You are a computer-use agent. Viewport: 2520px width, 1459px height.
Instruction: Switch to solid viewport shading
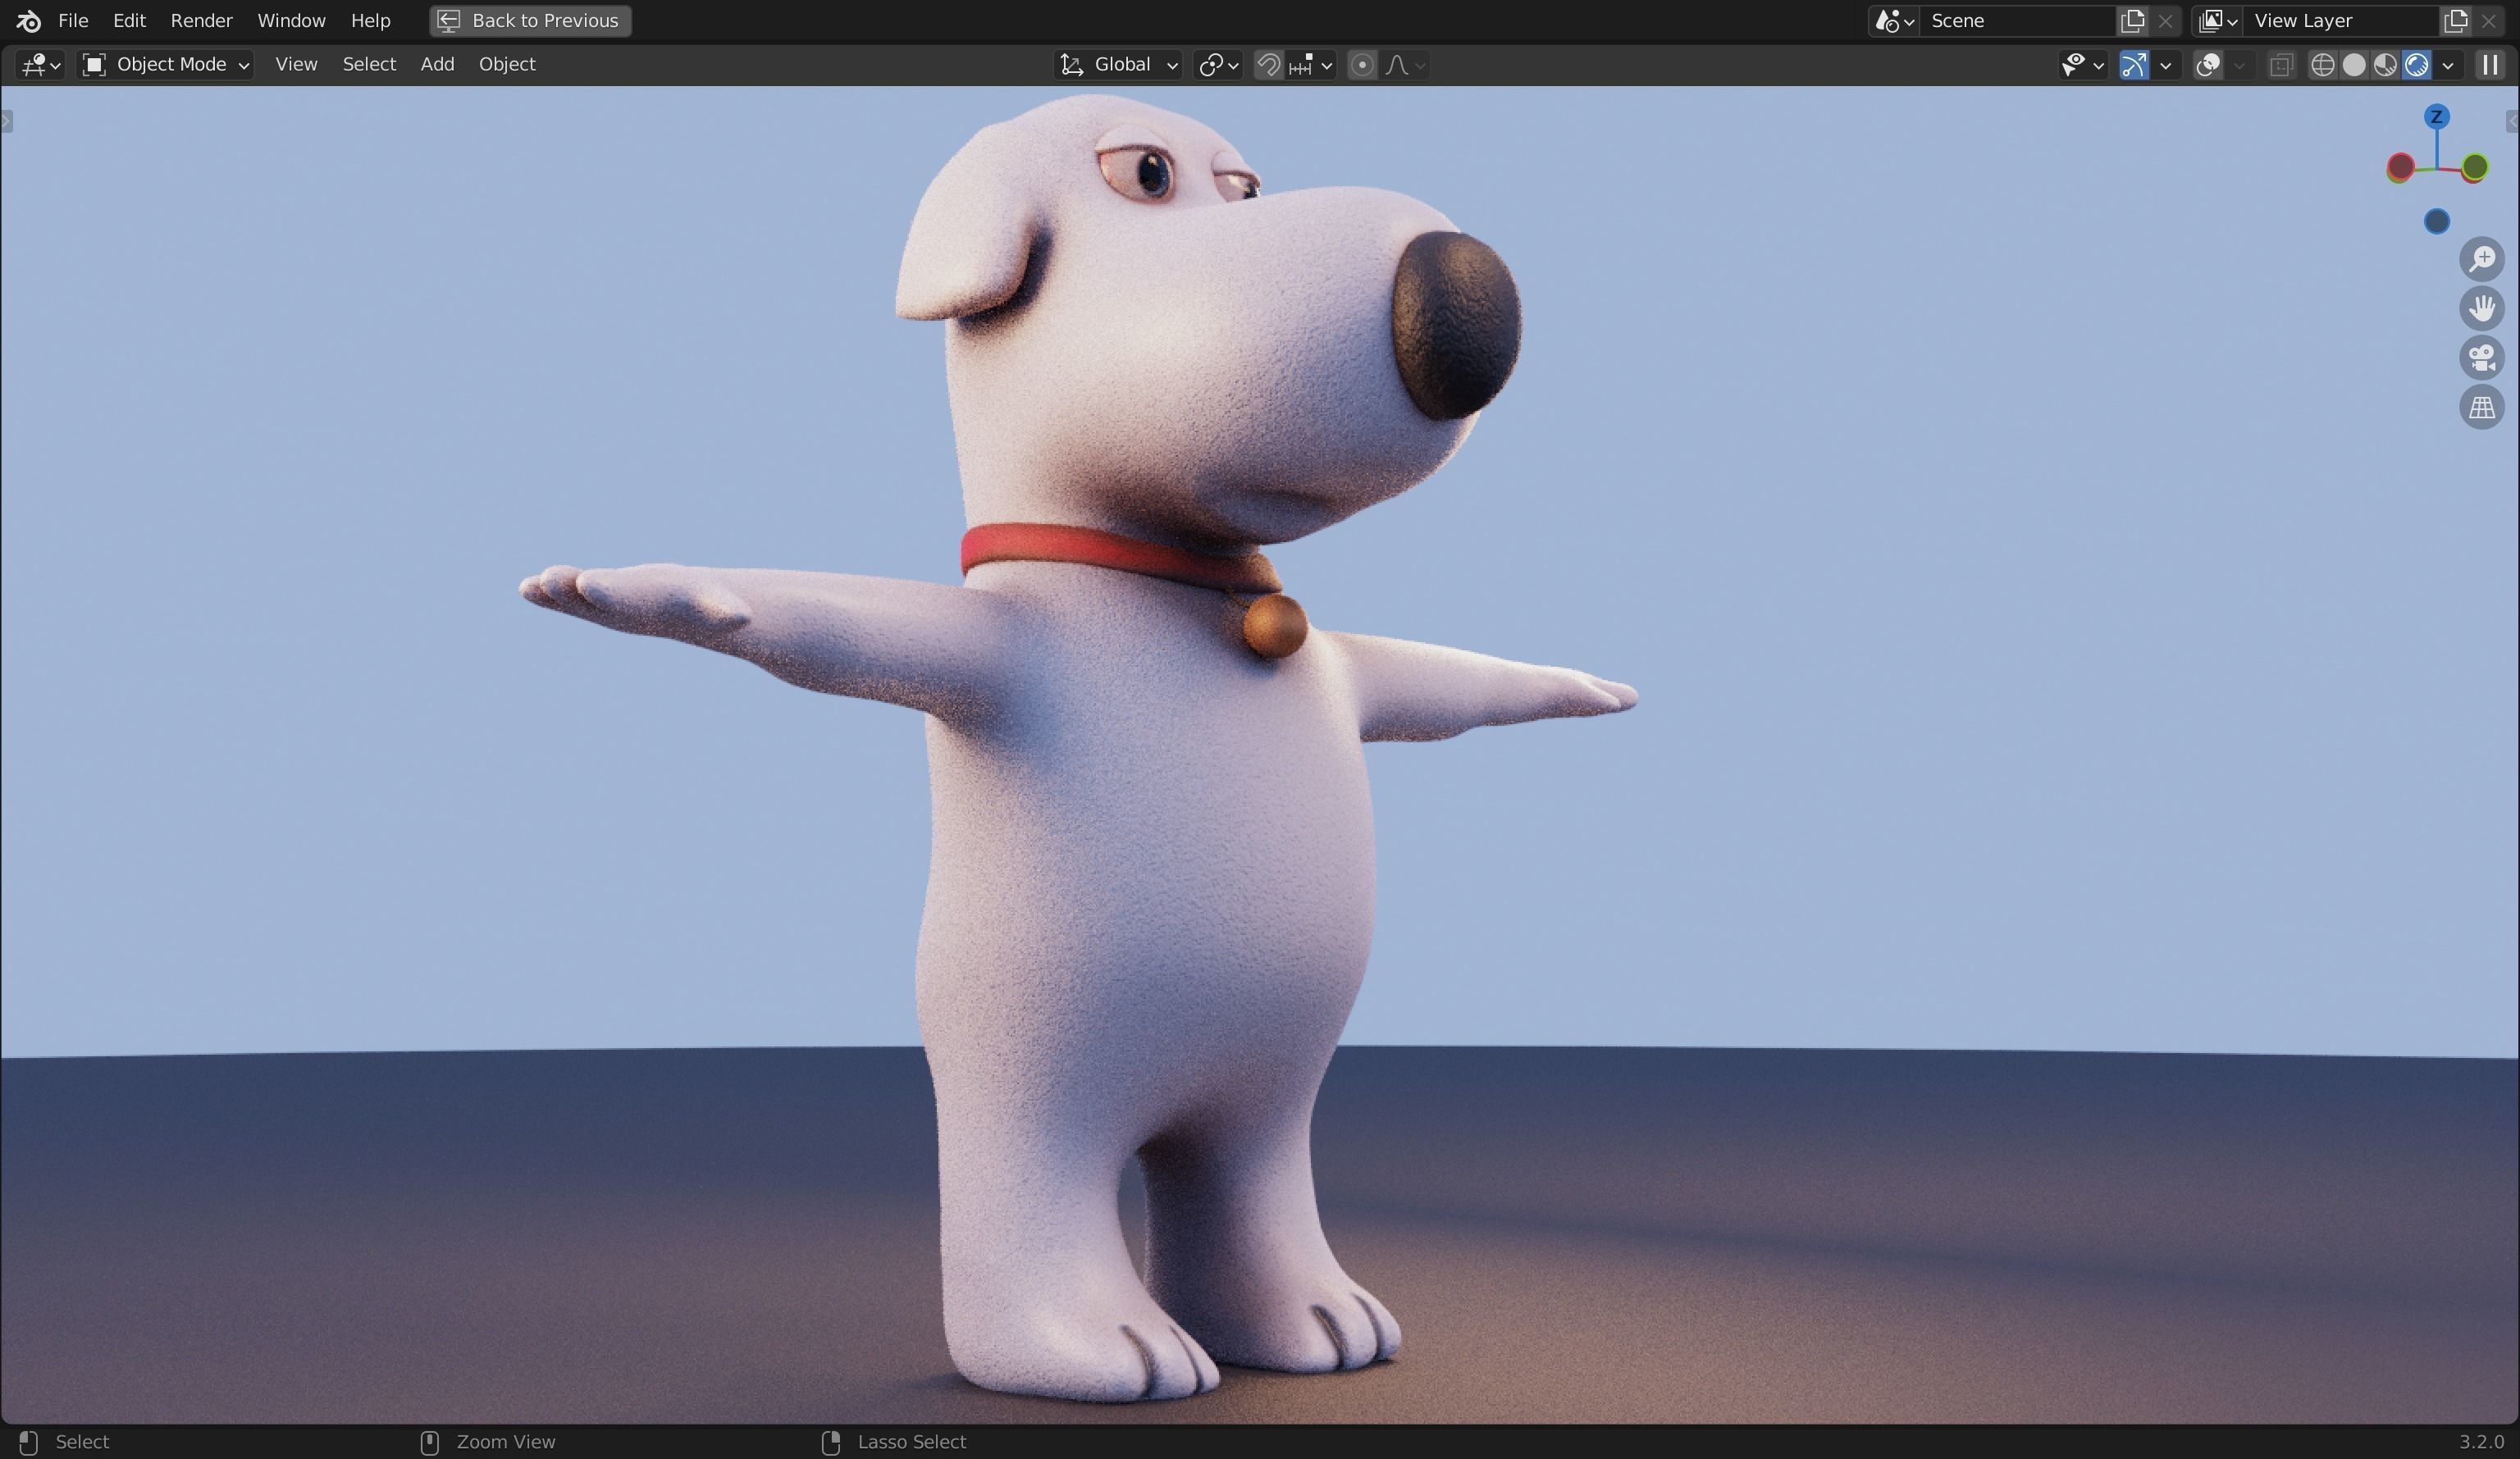pyautogui.click(x=2354, y=65)
